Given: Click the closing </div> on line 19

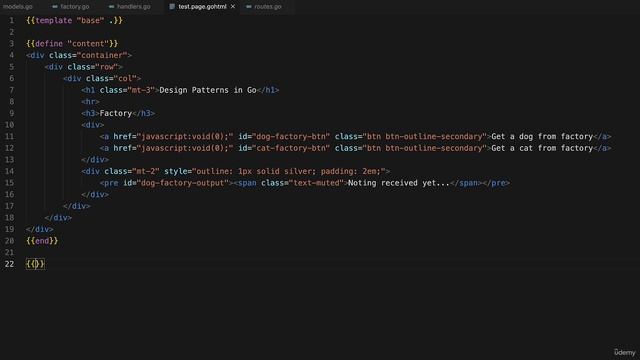Looking at the screenshot, I should (40, 229).
